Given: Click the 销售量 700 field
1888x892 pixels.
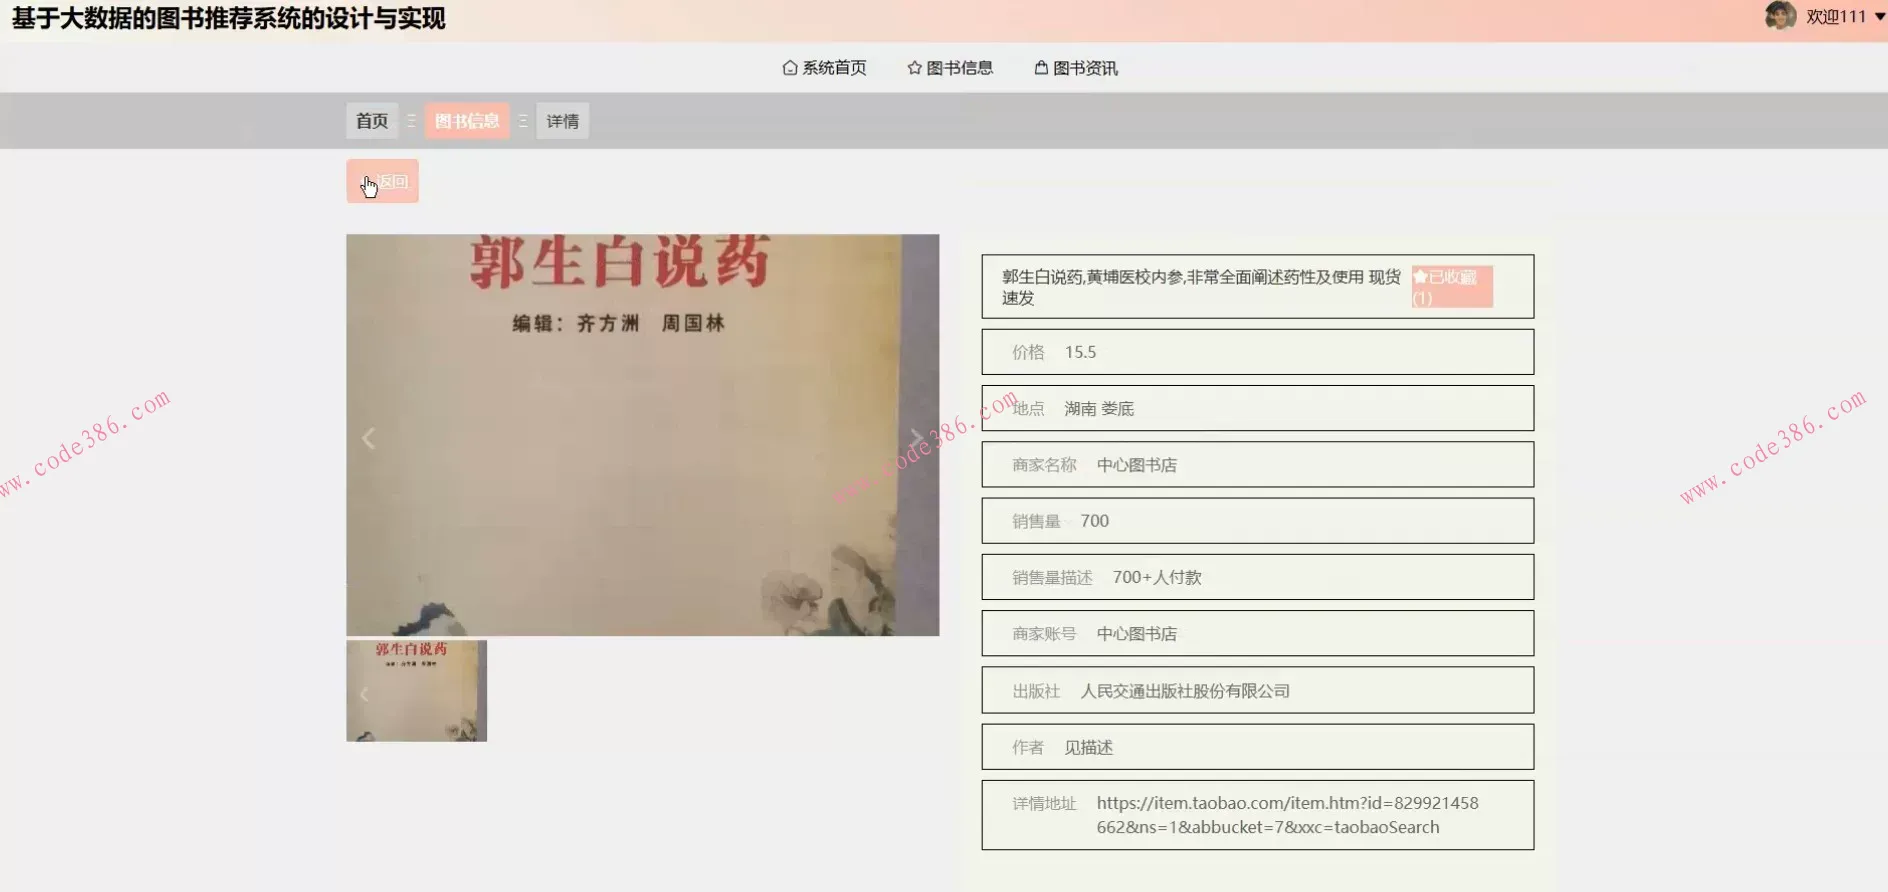Looking at the screenshot, I should point(1257,521).
